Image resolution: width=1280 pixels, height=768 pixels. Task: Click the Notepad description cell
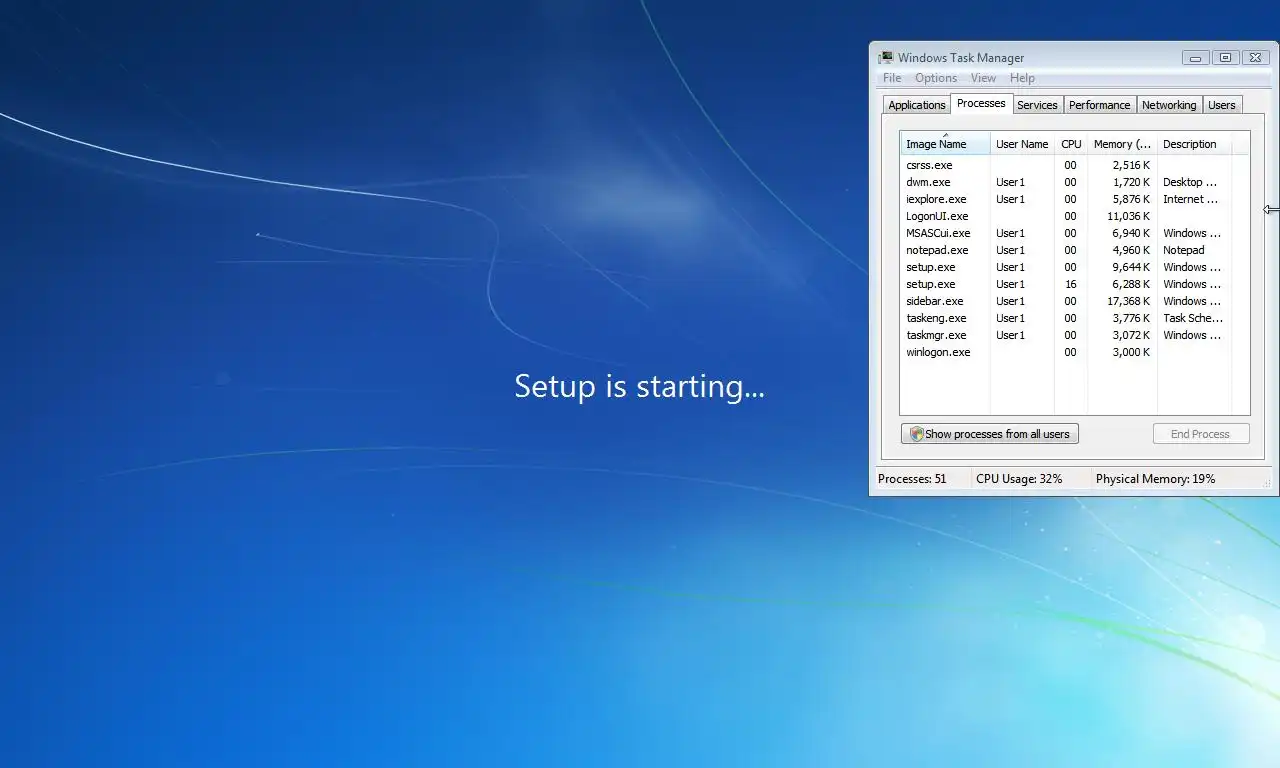[x=1184, y=250]
